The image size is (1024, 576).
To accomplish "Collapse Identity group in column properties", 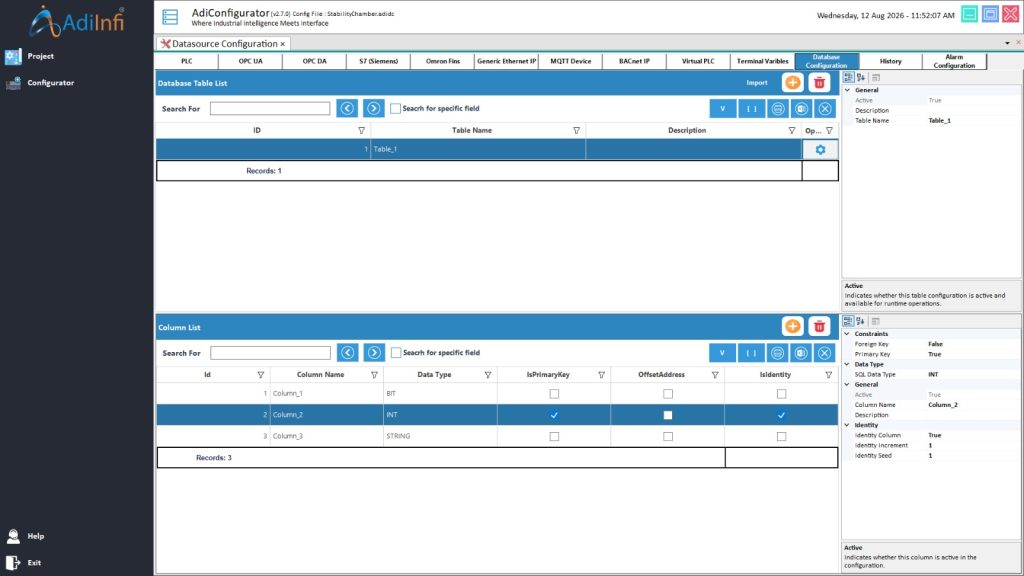I will click(x=848, y=425).
